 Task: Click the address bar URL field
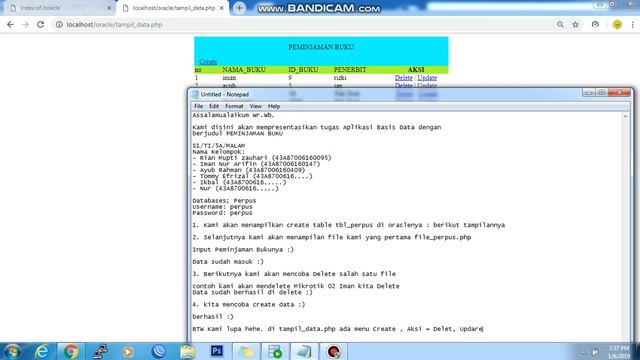[x=302, y=24]
